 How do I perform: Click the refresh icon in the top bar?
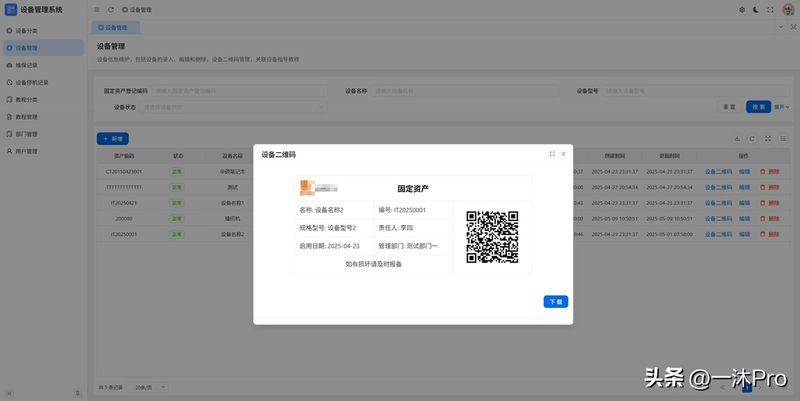[x=111, y=9]
